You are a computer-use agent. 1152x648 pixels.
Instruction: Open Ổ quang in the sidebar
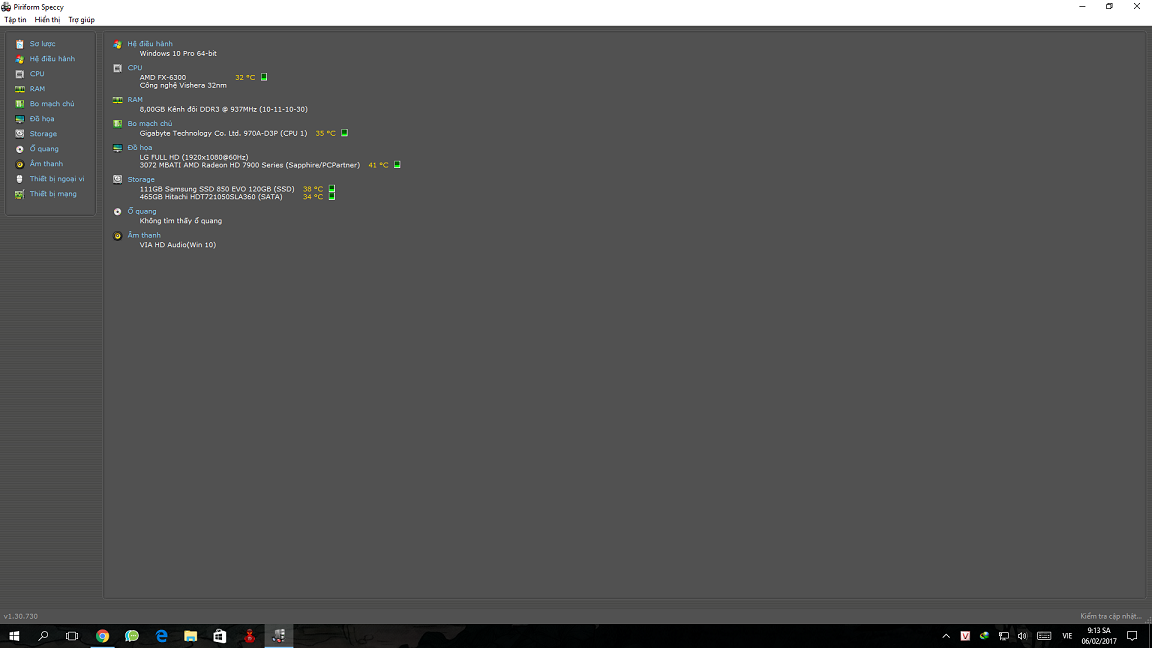coord(44,148)
